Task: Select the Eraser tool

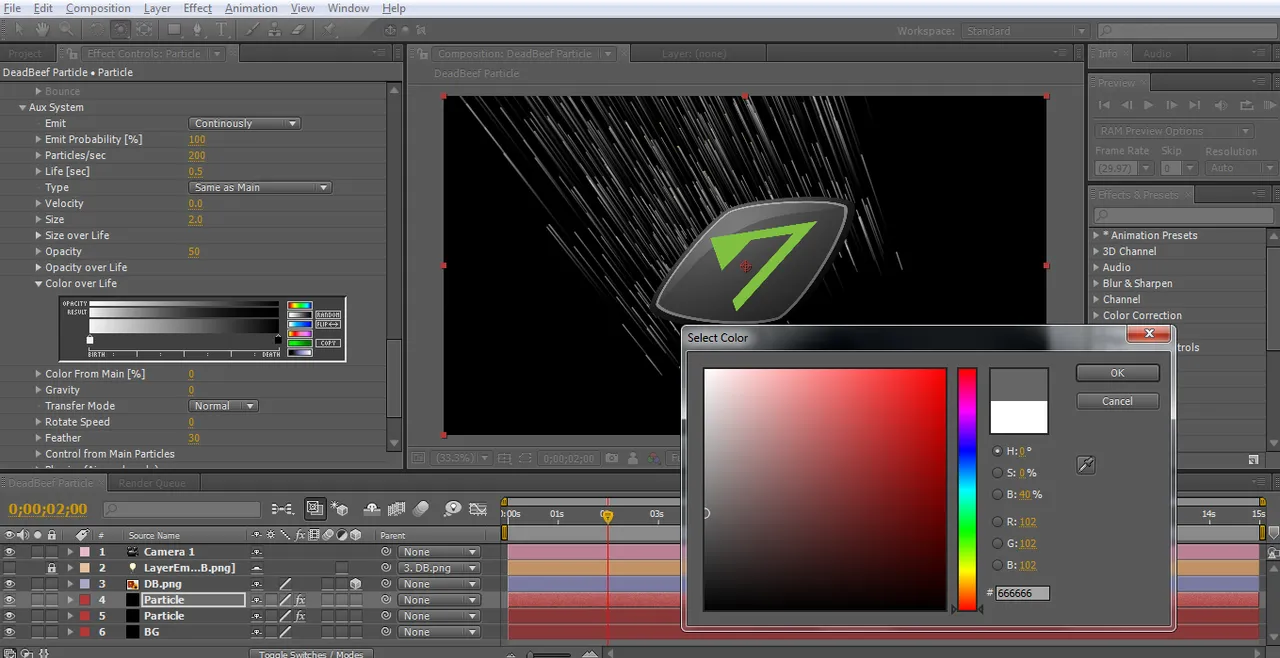Action: coord(299,30)
